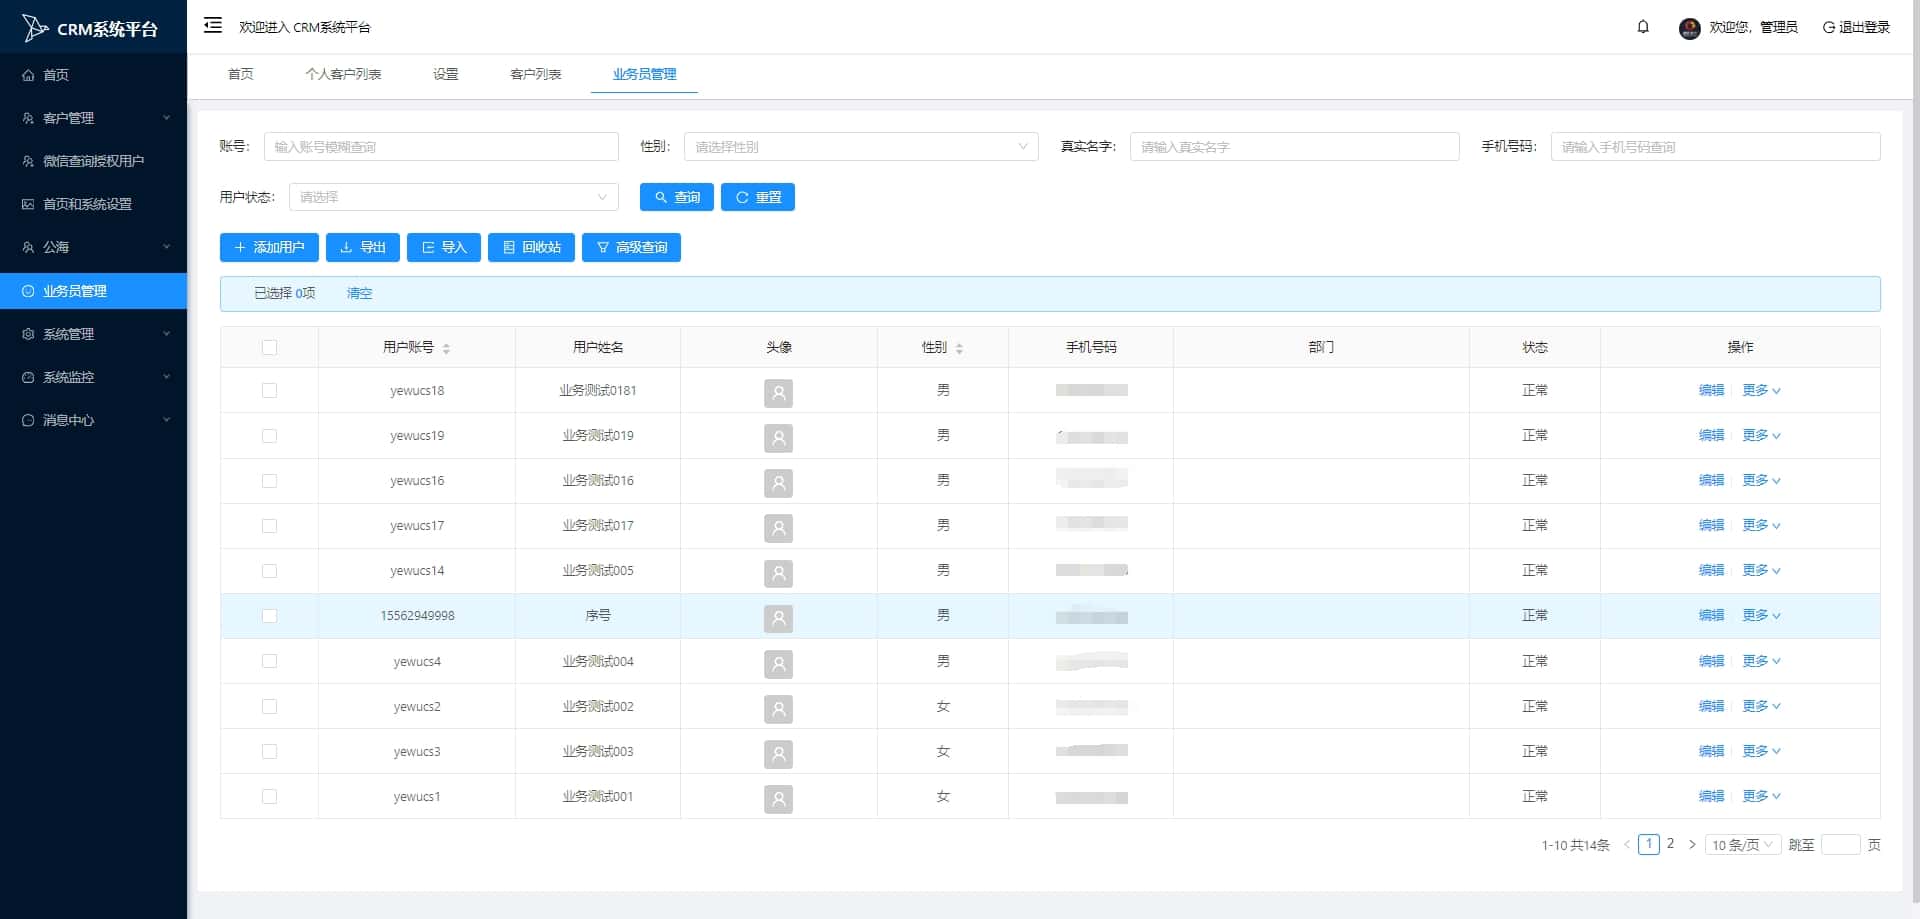Click the avatar thumbnail in yewucs14 row
Screen dimensions: 1920x919
[778, 573]
